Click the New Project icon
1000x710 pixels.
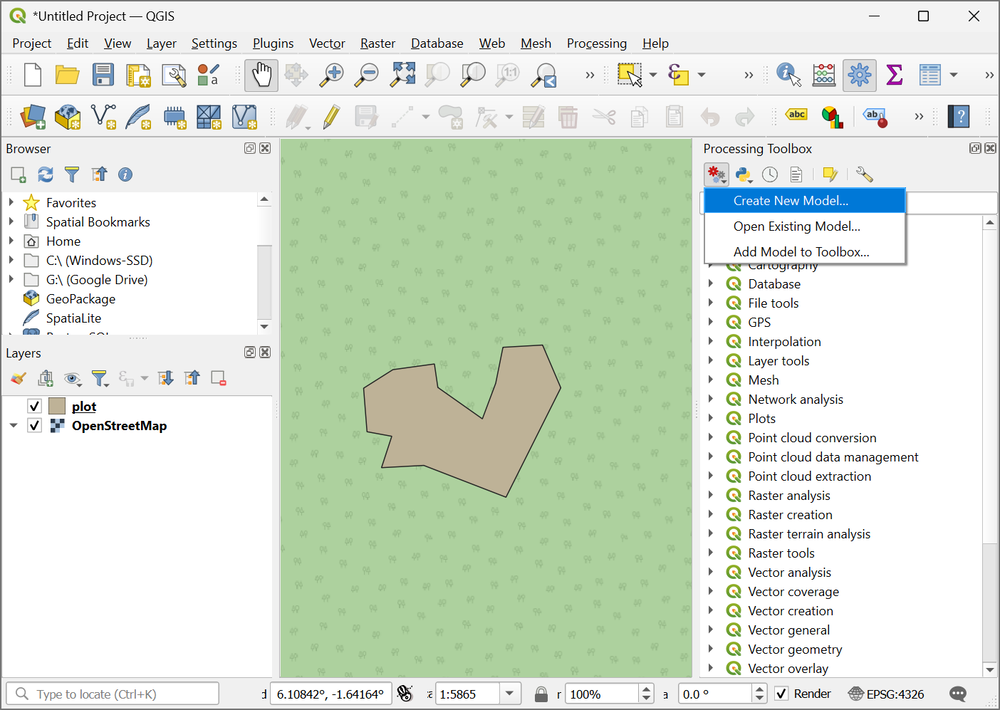pyautogui.click(x=32, y=75)
